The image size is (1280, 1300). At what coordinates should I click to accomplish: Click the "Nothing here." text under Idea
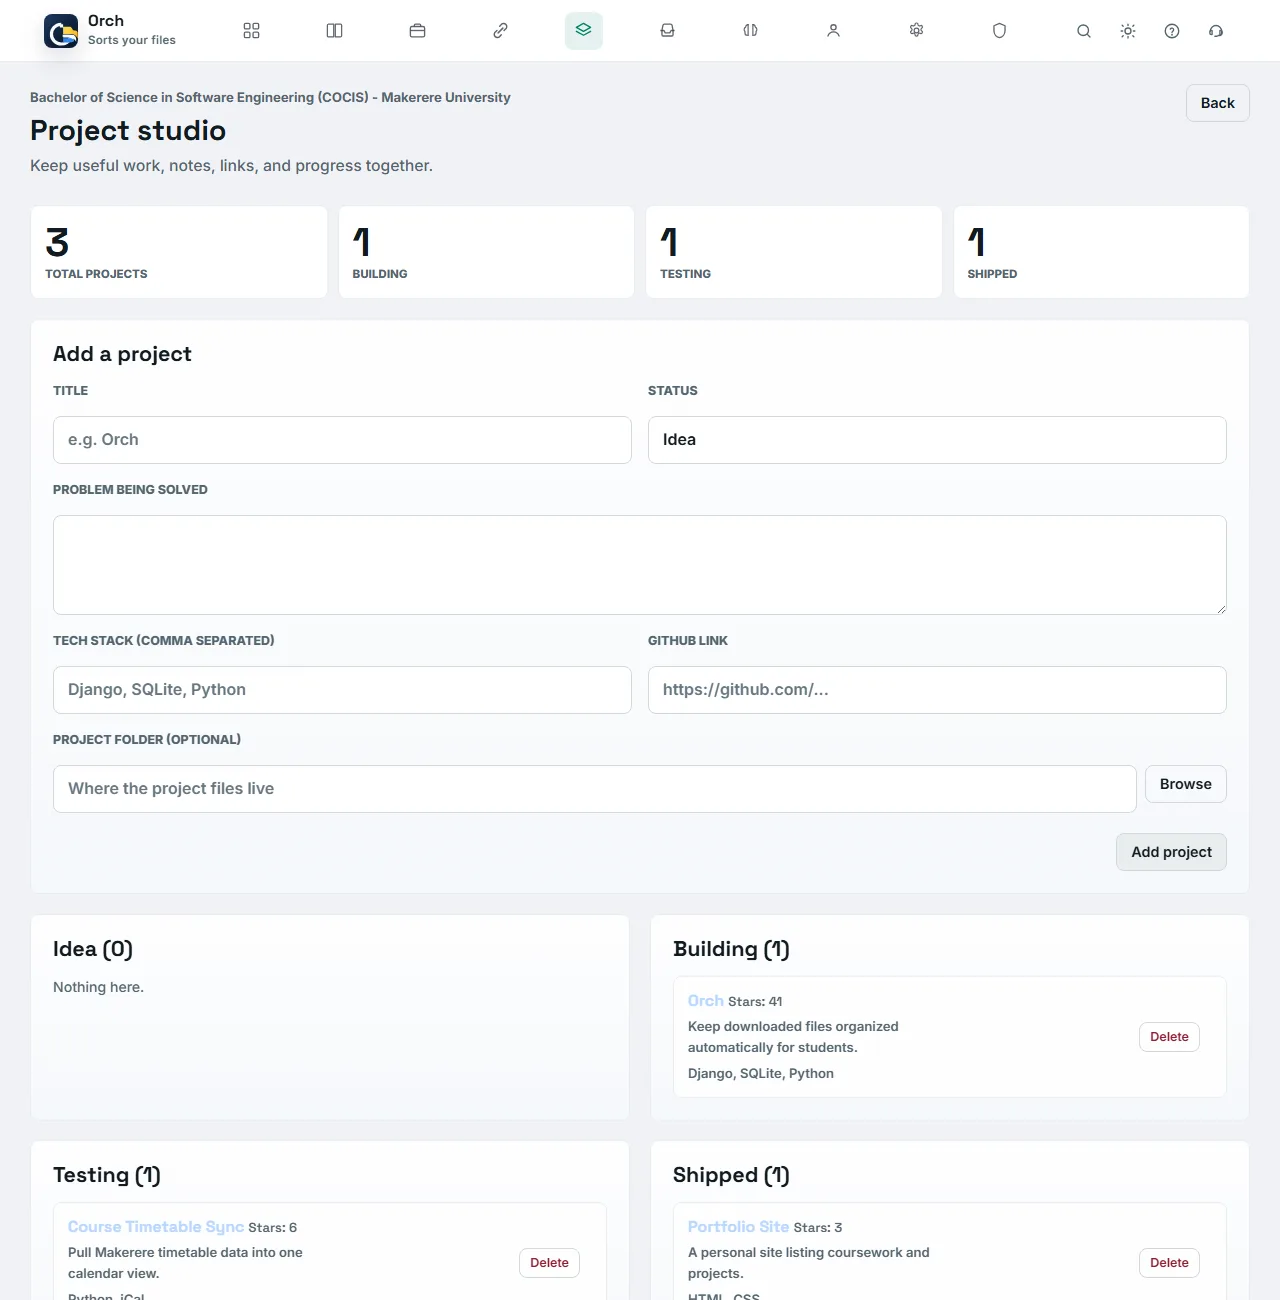click(x=98, y=987)
